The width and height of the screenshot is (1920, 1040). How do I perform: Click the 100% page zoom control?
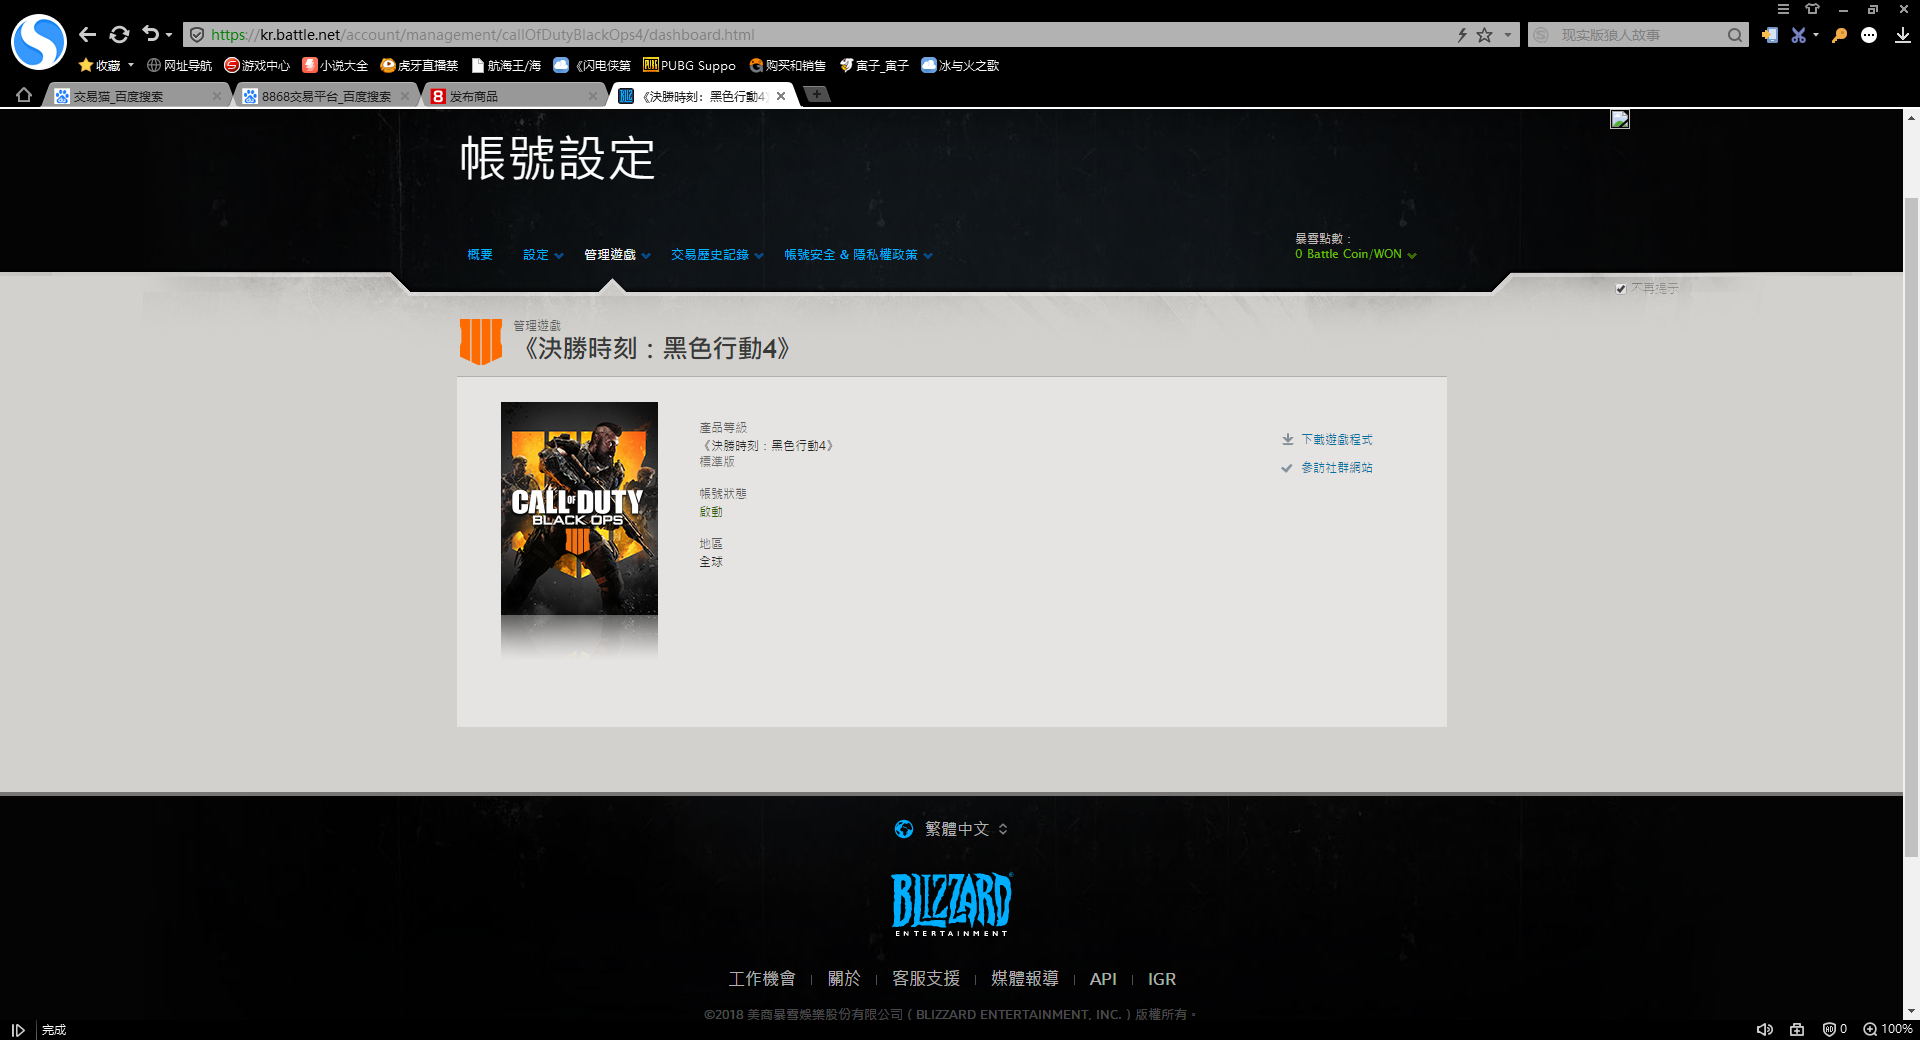tap(1888, 1029)
